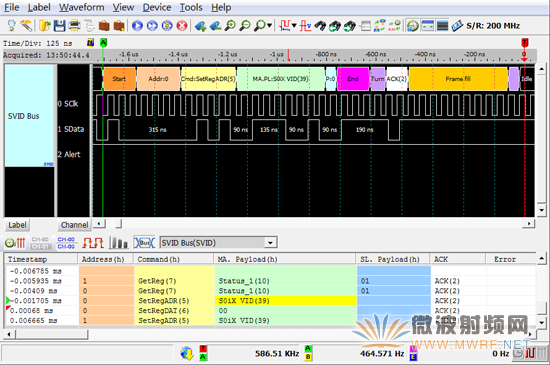
Task: Expand the trigger waveform dropdown arrow
Action: (294, 26)
